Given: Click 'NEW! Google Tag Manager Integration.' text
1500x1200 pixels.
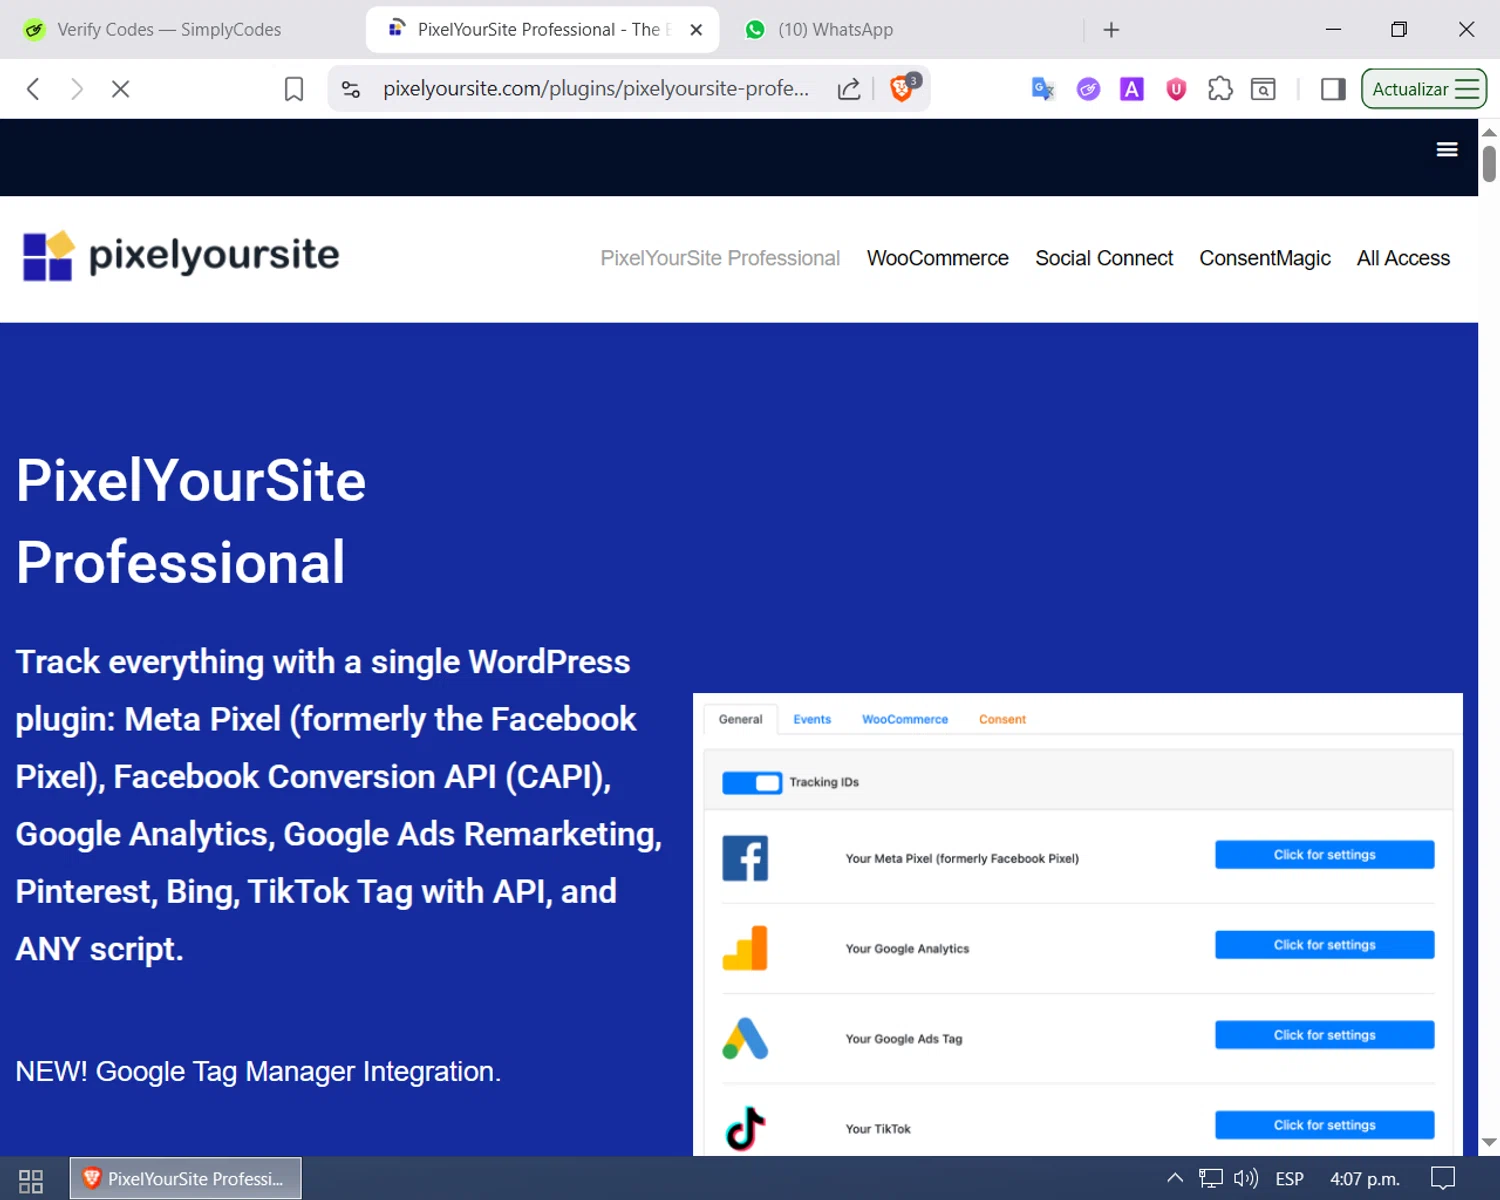Looking at the screenshot, I should click(258, 1071).
